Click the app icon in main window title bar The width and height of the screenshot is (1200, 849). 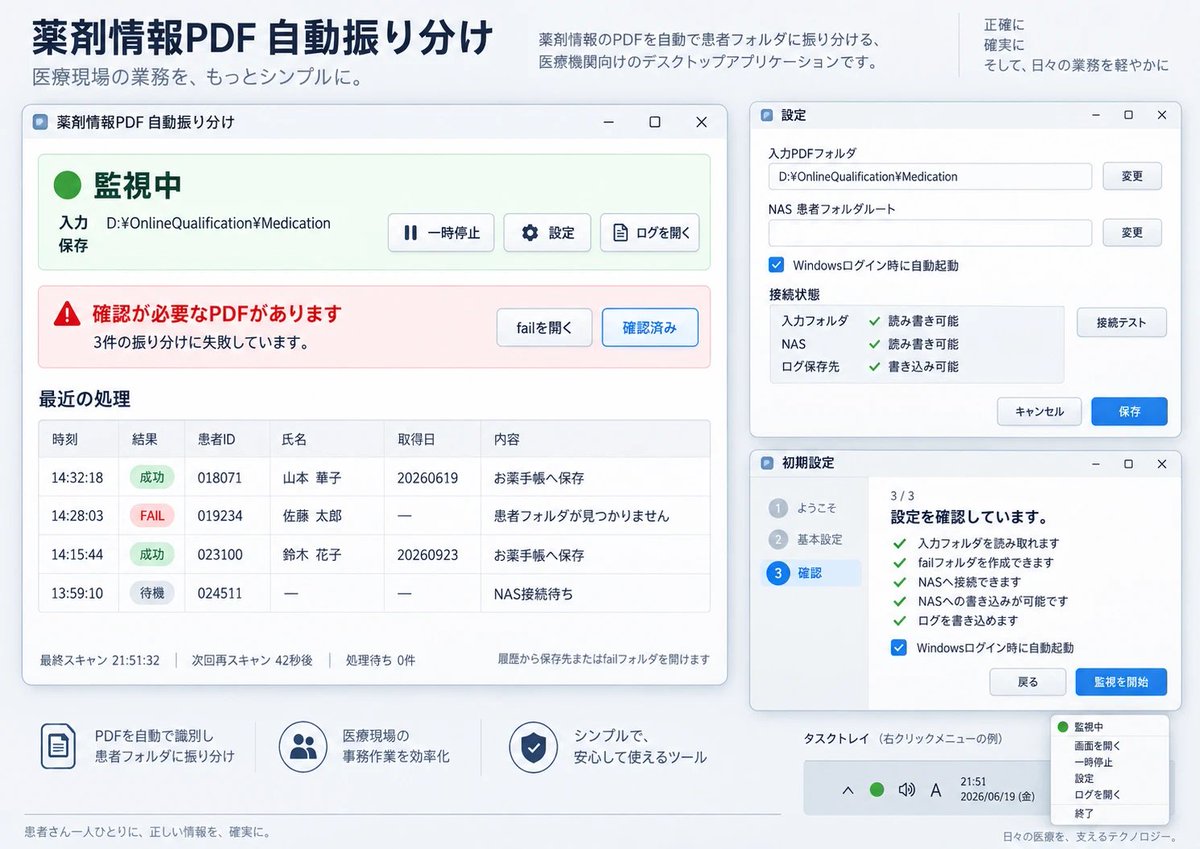click(x=40, y=122)
